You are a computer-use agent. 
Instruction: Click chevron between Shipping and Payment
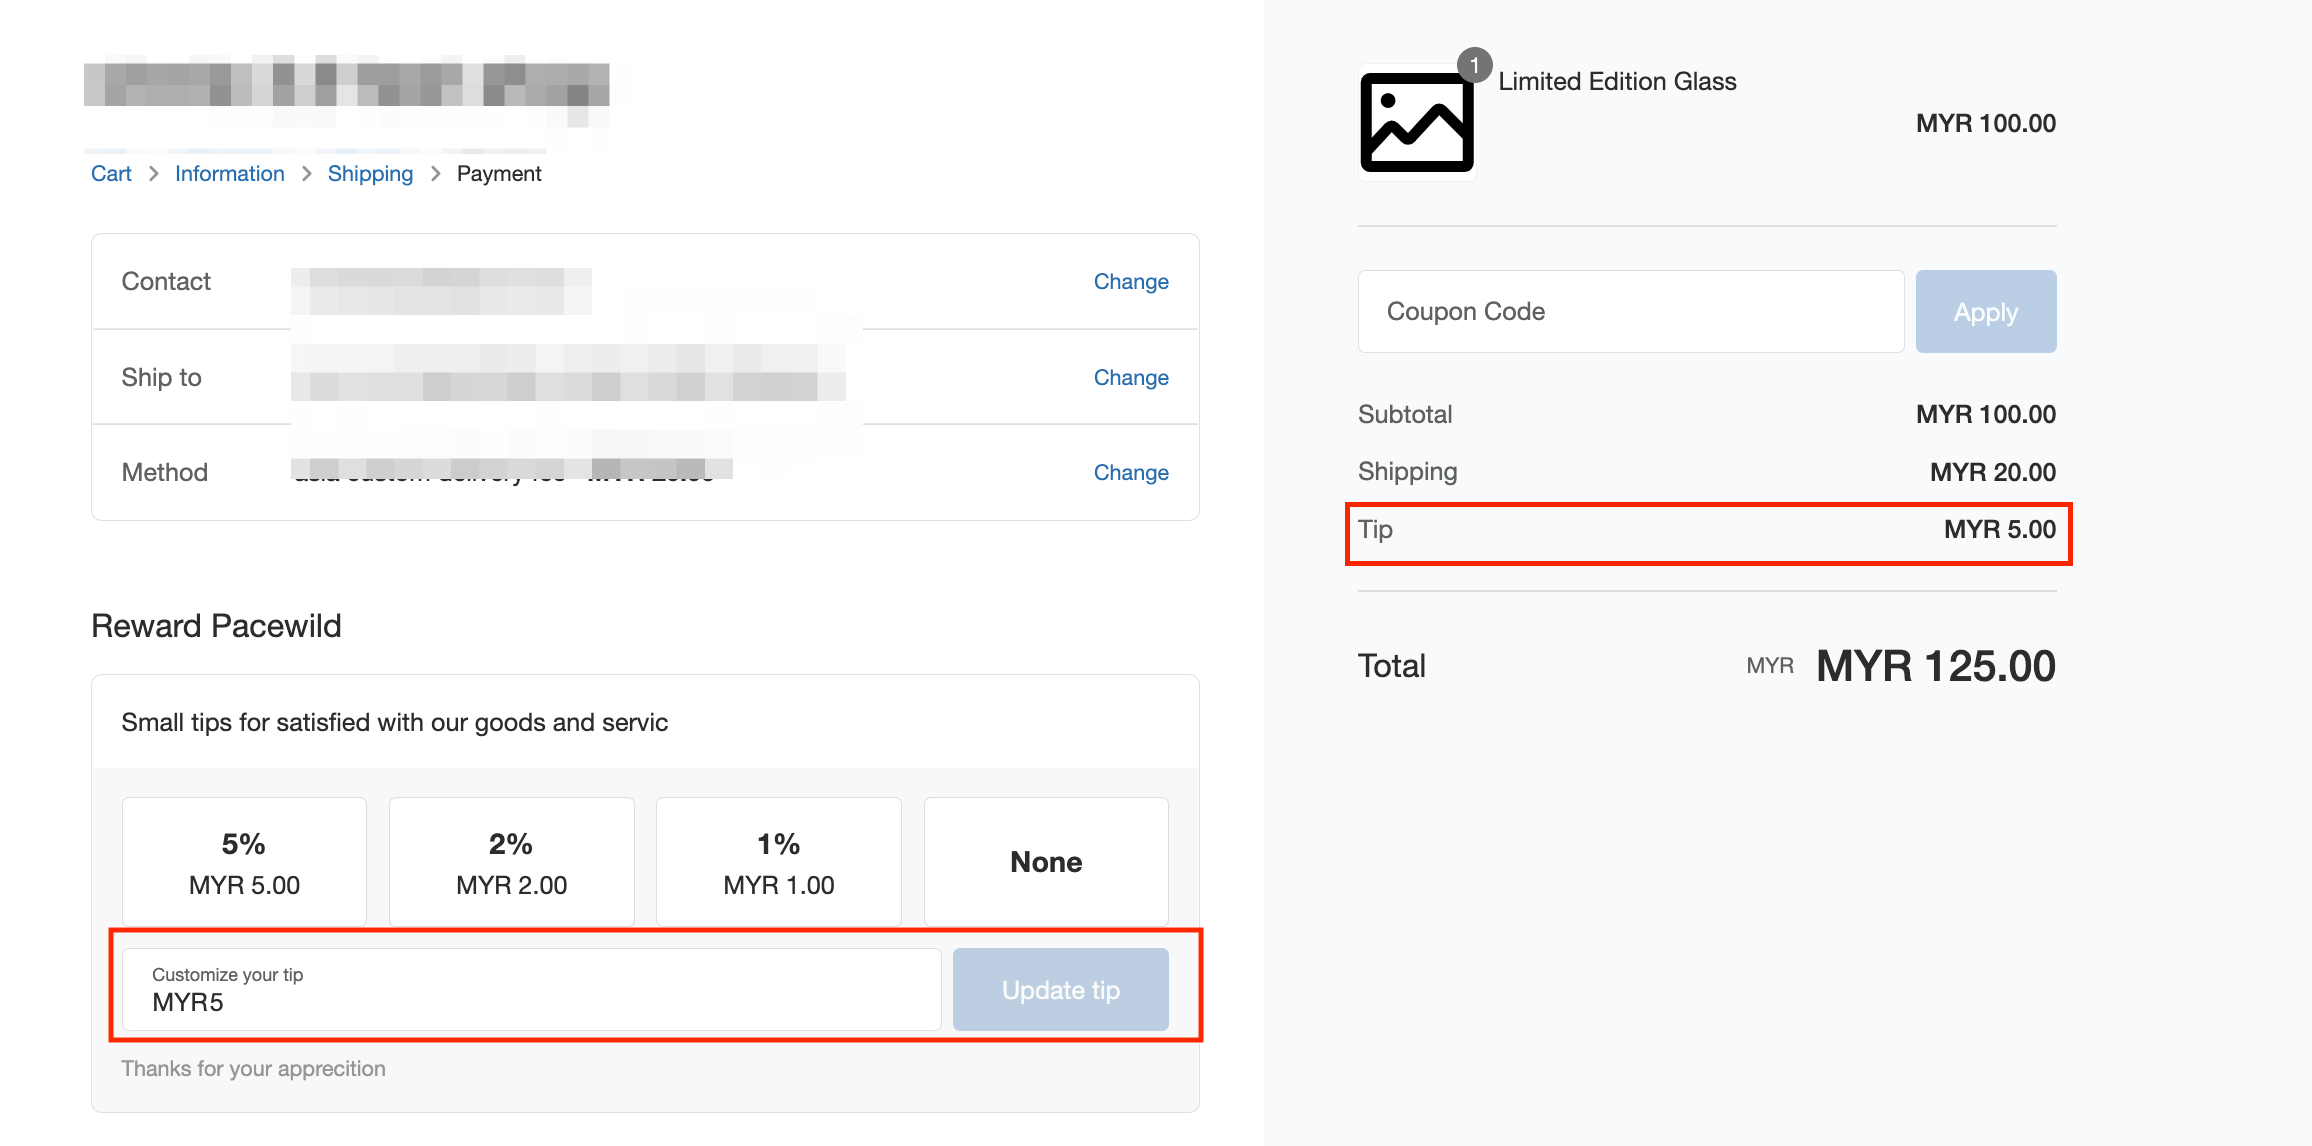(436, 174)
